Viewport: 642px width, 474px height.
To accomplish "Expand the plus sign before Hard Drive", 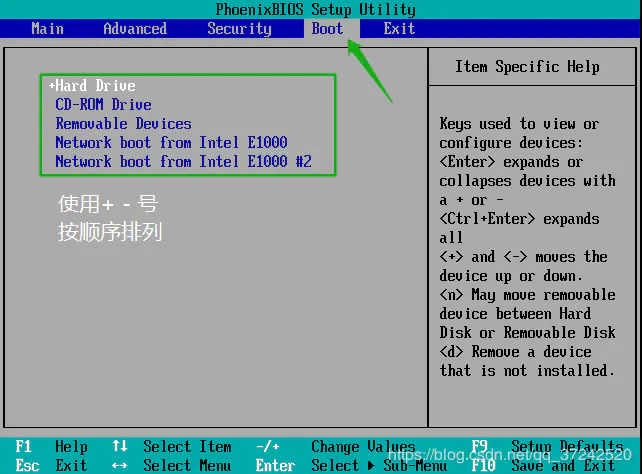I will (52, 86).
